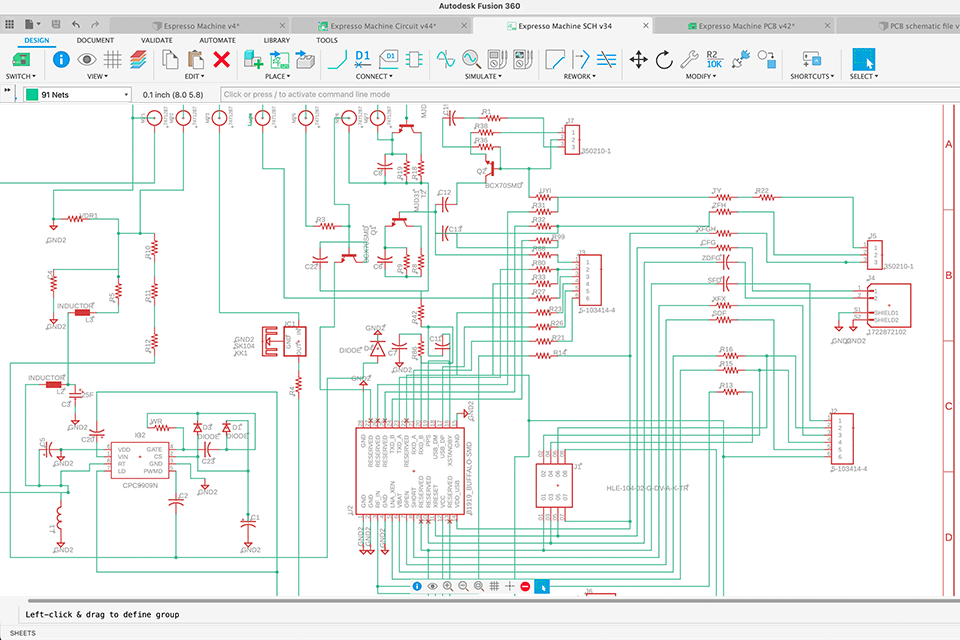Click the sine wave Simulate icon

coord(446,59)
